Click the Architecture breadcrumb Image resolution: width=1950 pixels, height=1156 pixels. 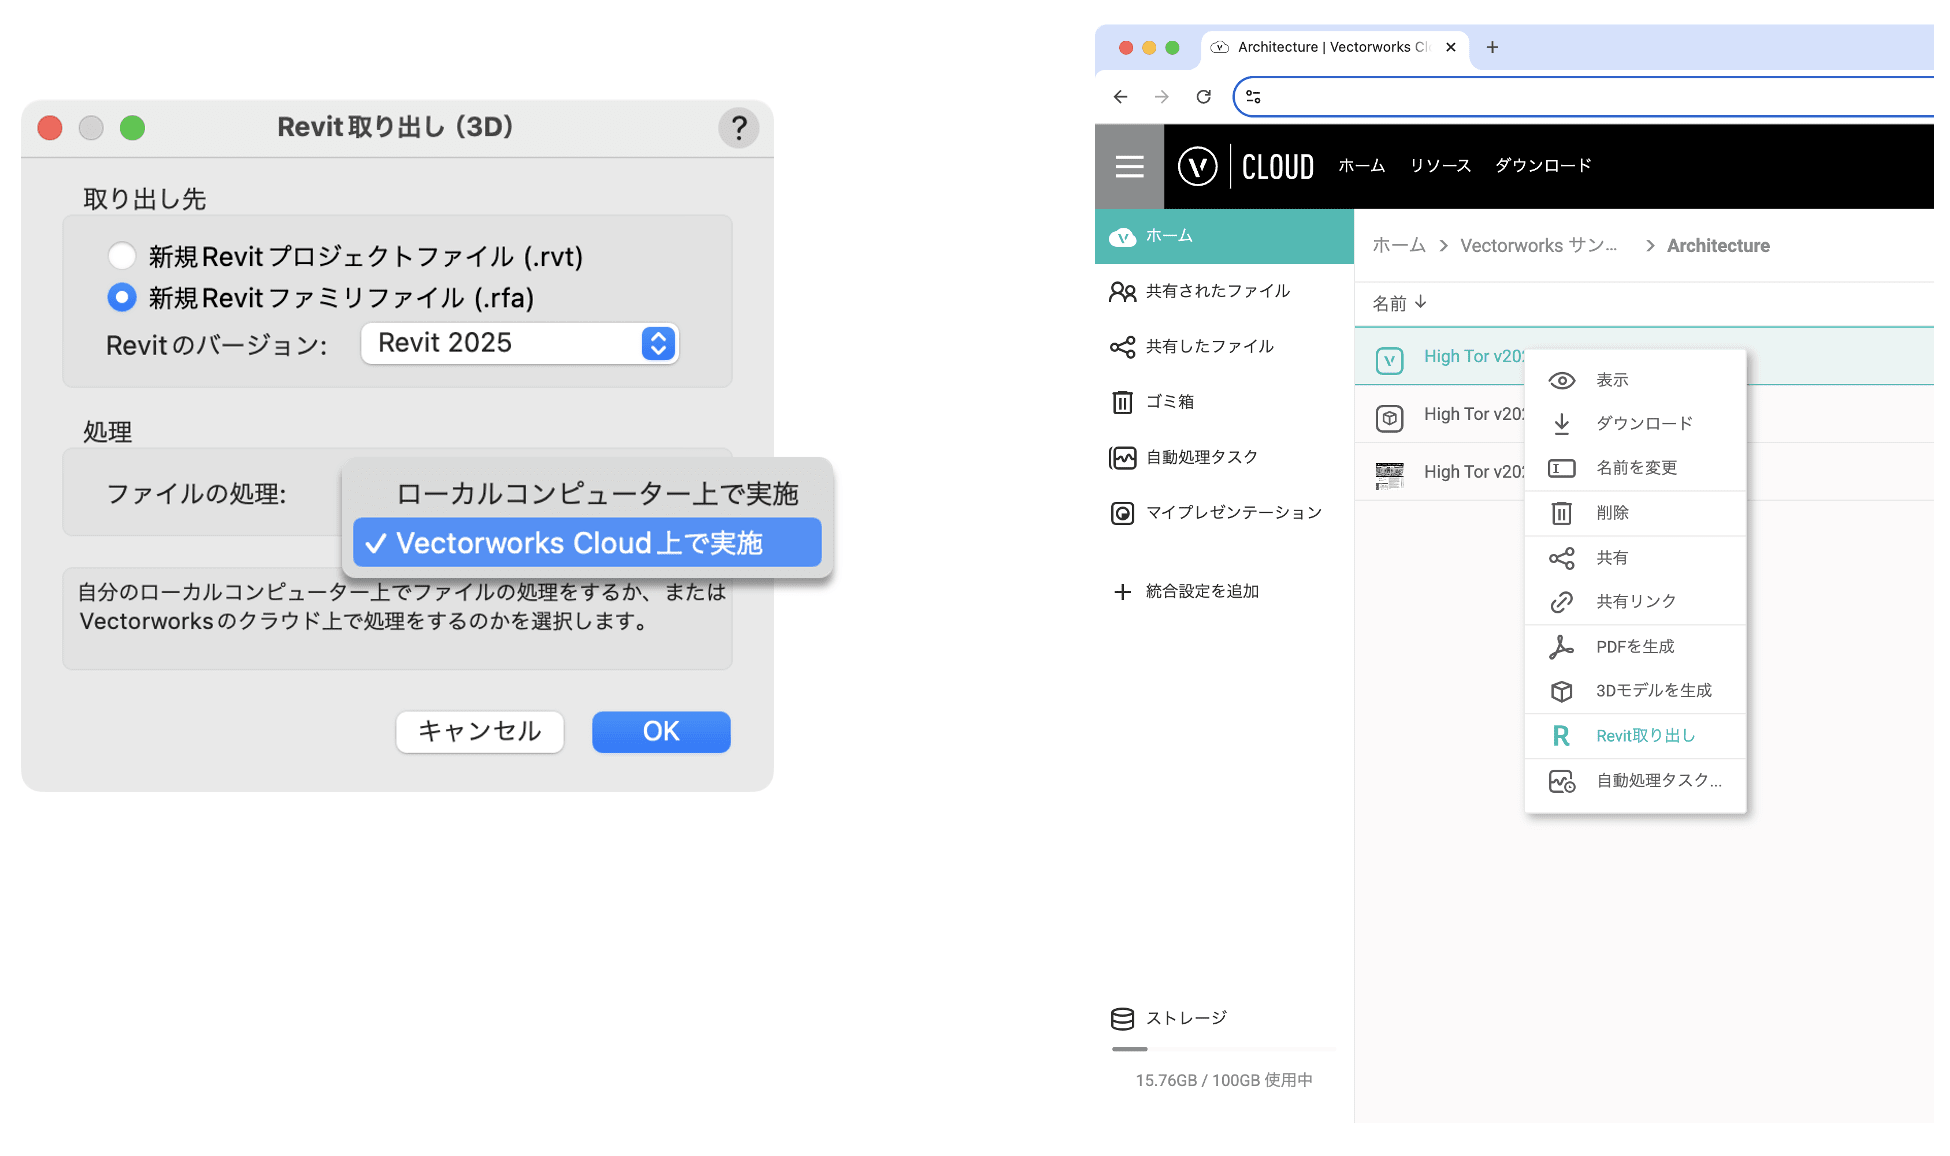(x=1718, y=246)
